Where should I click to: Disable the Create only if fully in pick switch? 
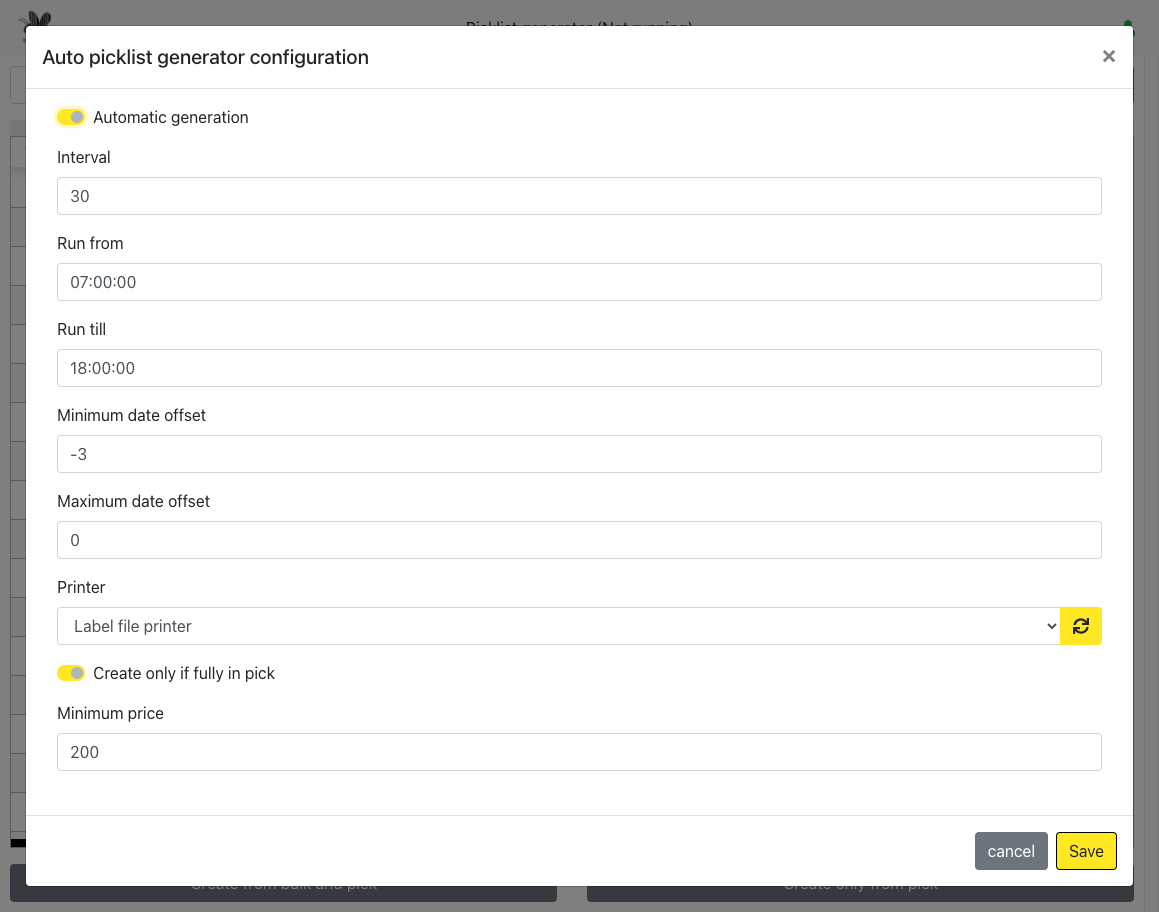71,674
